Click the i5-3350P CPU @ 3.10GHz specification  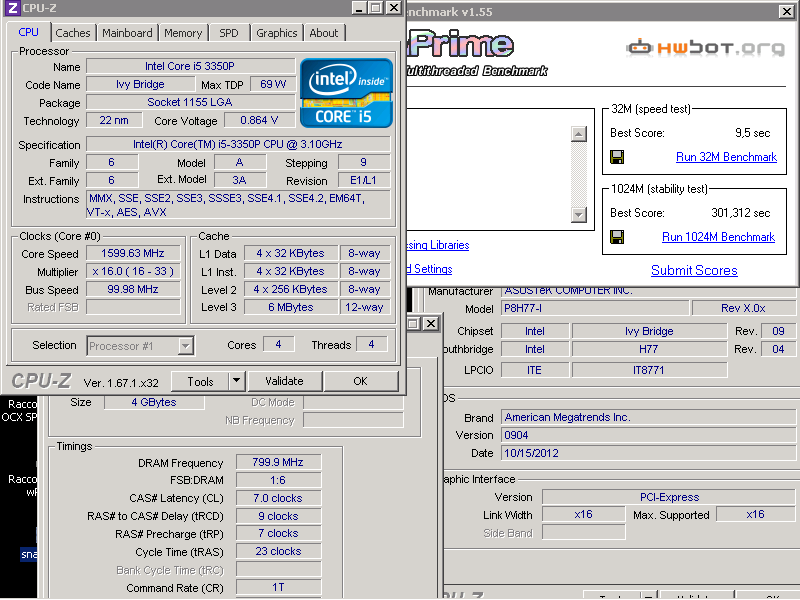point(238,144)
